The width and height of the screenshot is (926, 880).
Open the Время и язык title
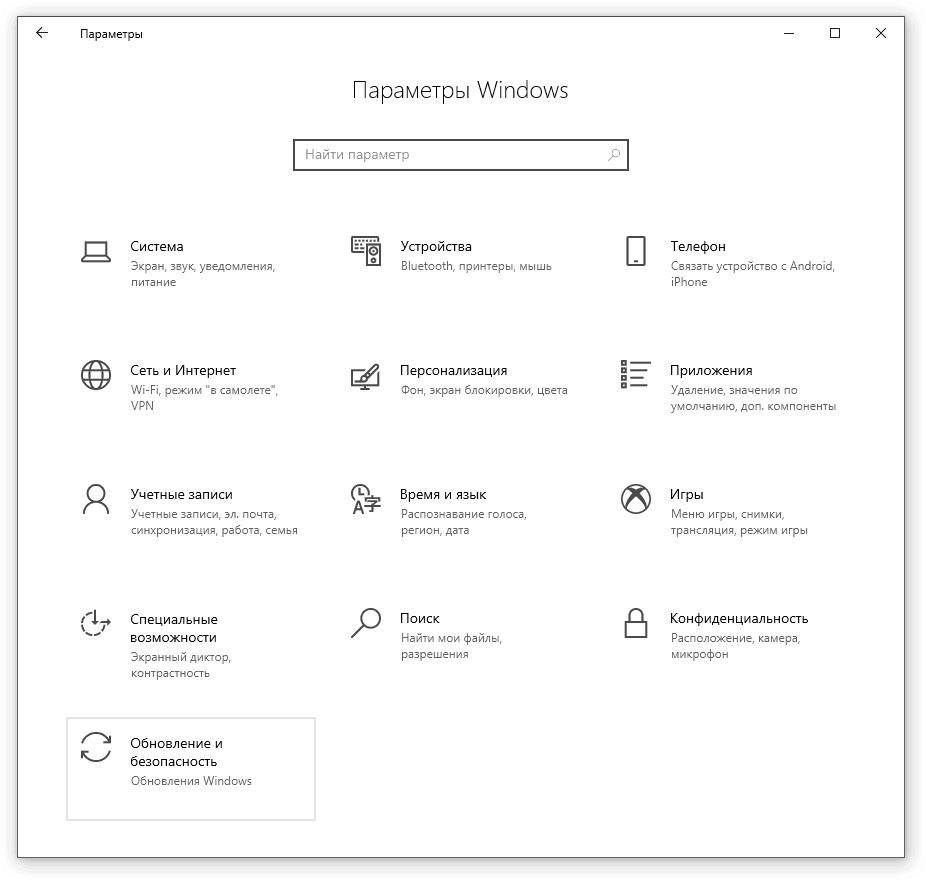[443, 494]
